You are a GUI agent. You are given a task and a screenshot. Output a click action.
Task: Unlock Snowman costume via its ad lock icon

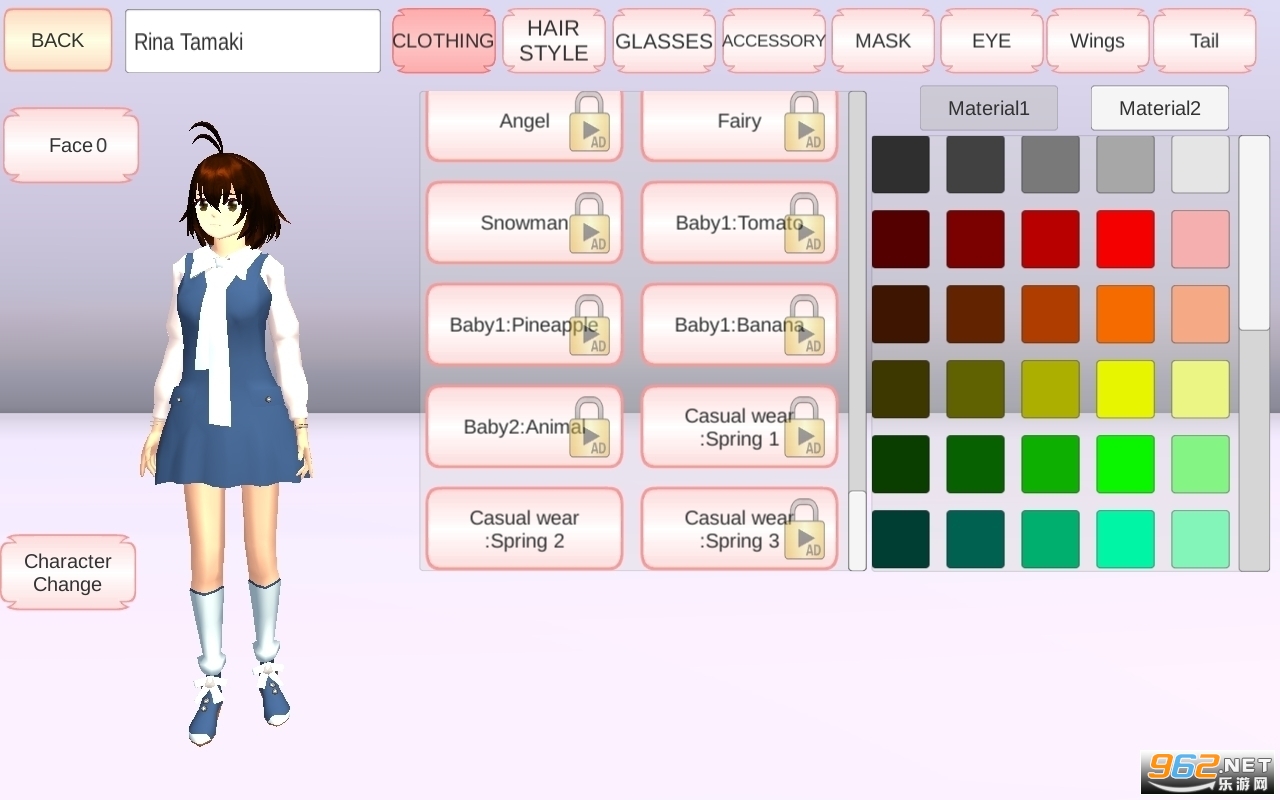pos(590,224)
